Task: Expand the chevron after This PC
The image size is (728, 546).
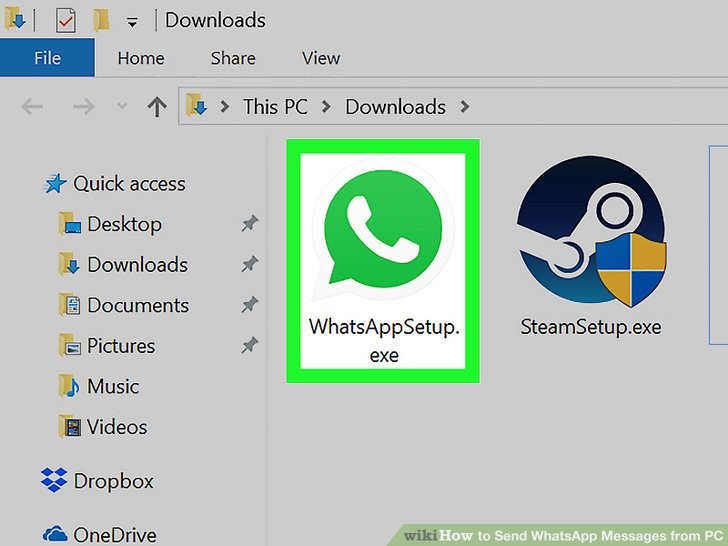Action: click(326, 107)
